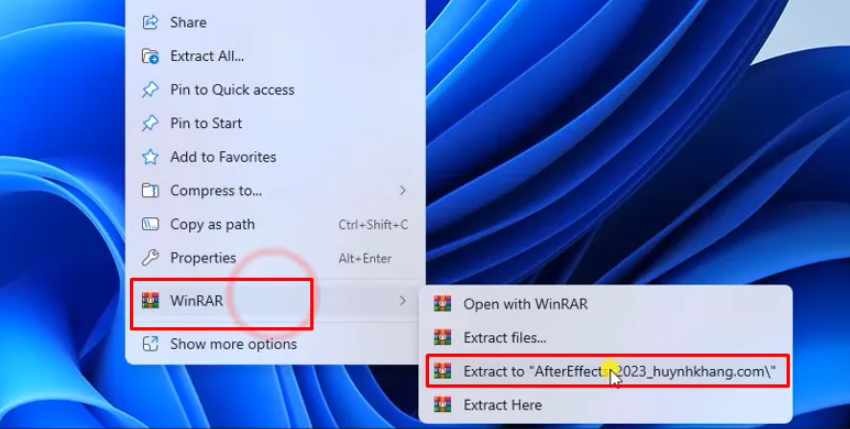This screenshot has width=850, height=429.
Task: Click the Copy as path icon
Action: 150,224
